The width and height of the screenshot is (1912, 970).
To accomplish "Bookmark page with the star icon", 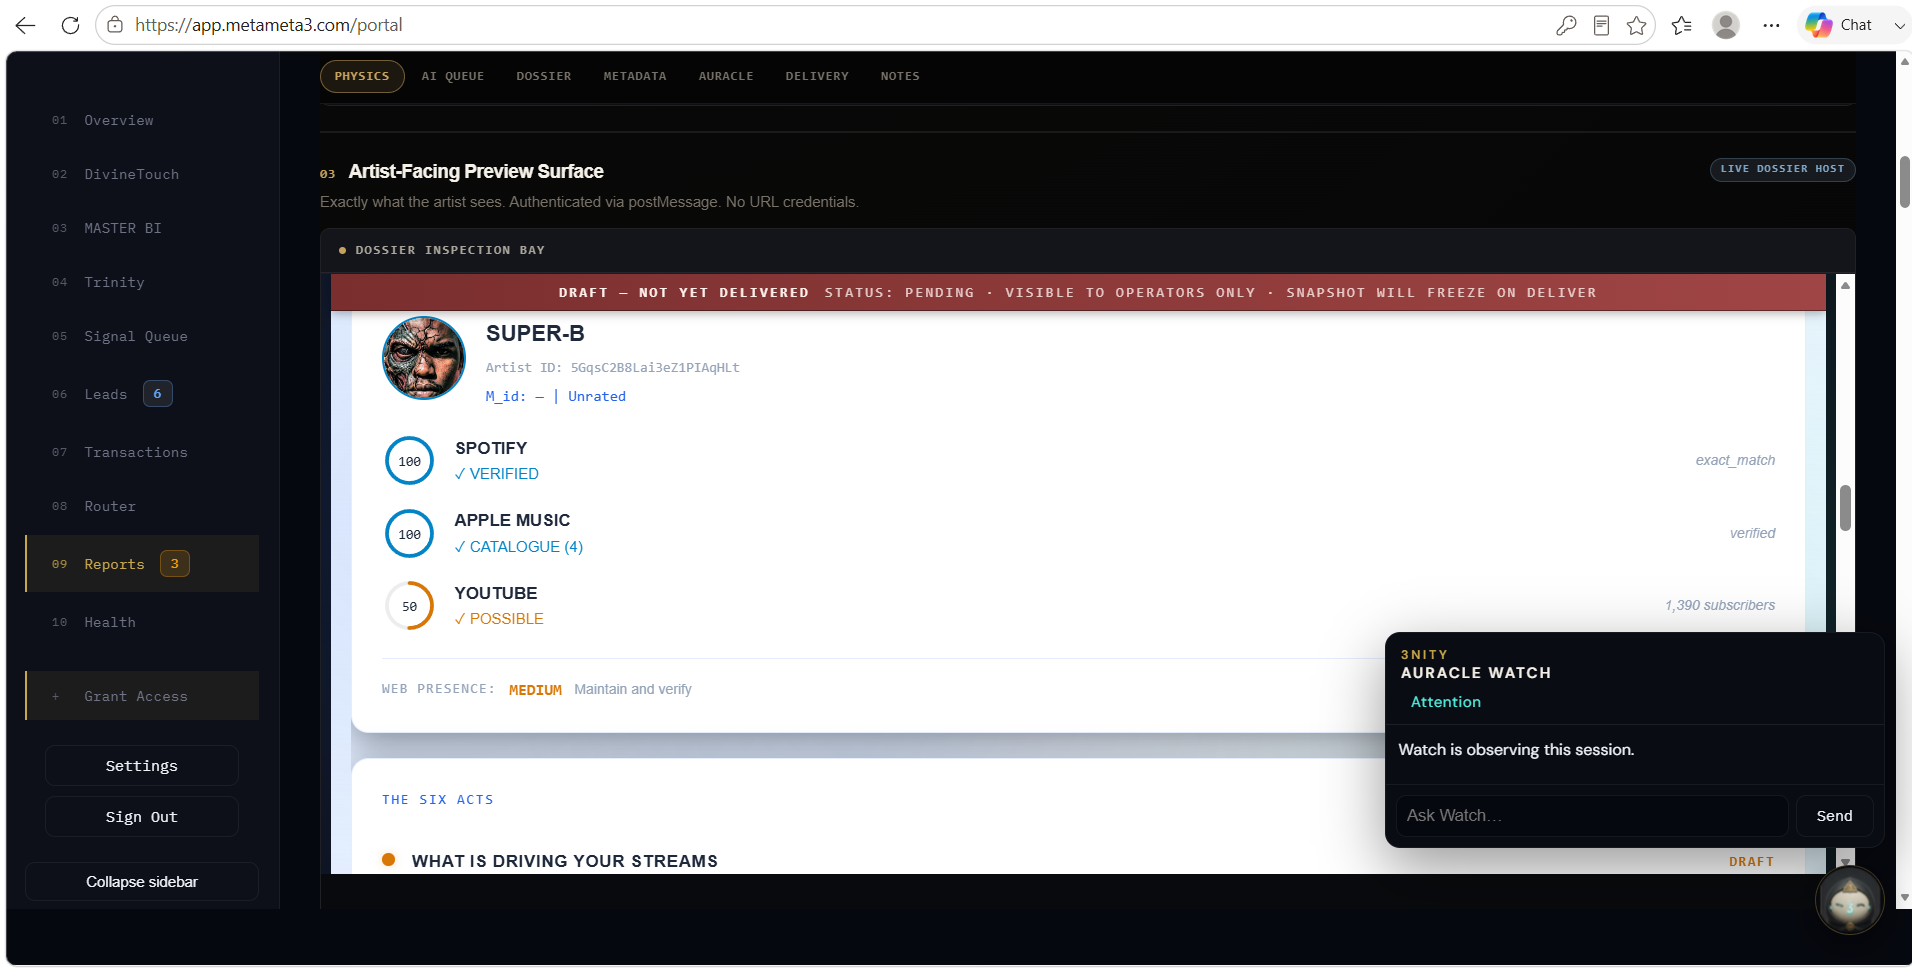I will pyautogui.click(x=1636, y=25).
